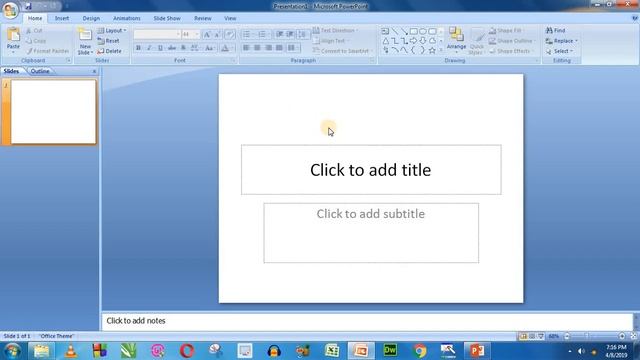The height and width of the screenshot is (360, 640).
Task: Select the 5-Point Star shape
Action: [432, 50]
